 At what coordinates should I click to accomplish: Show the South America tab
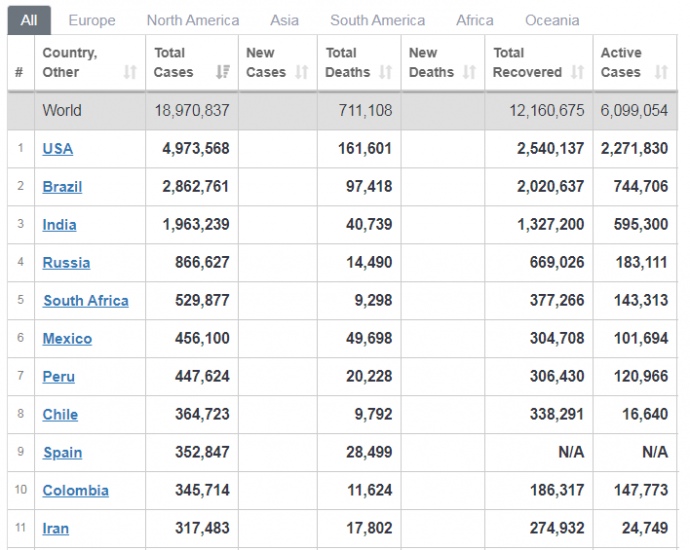pos(377,20)
